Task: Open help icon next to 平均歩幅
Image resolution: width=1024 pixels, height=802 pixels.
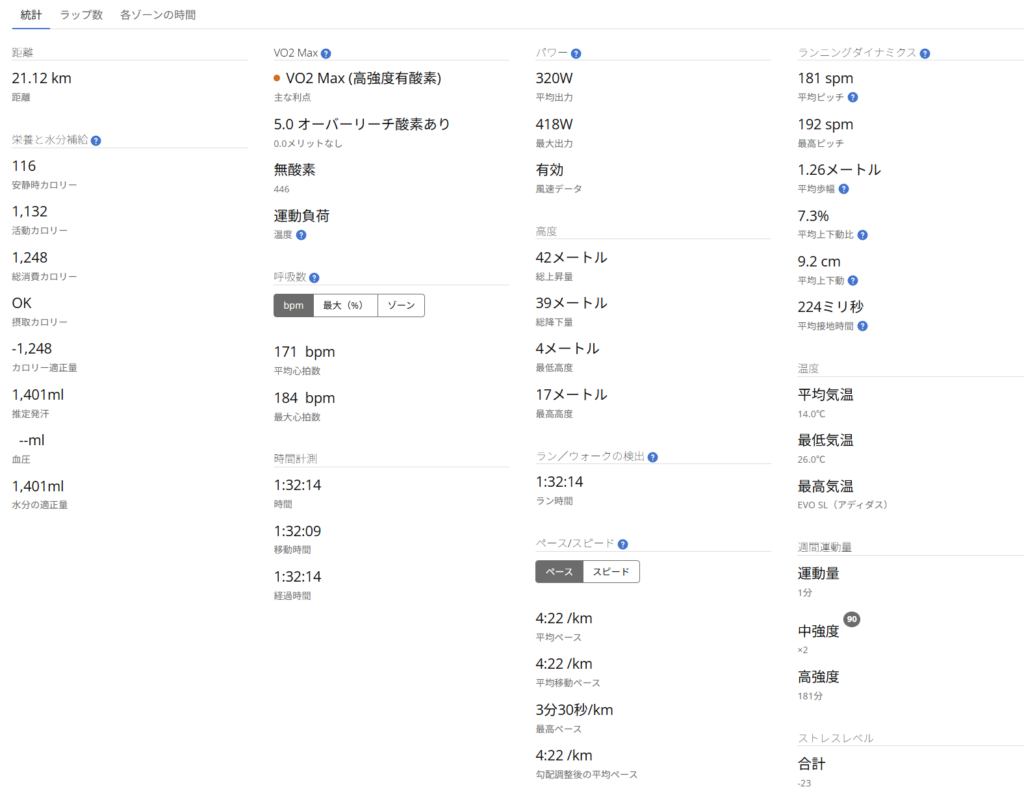Action: click(844, 189)
